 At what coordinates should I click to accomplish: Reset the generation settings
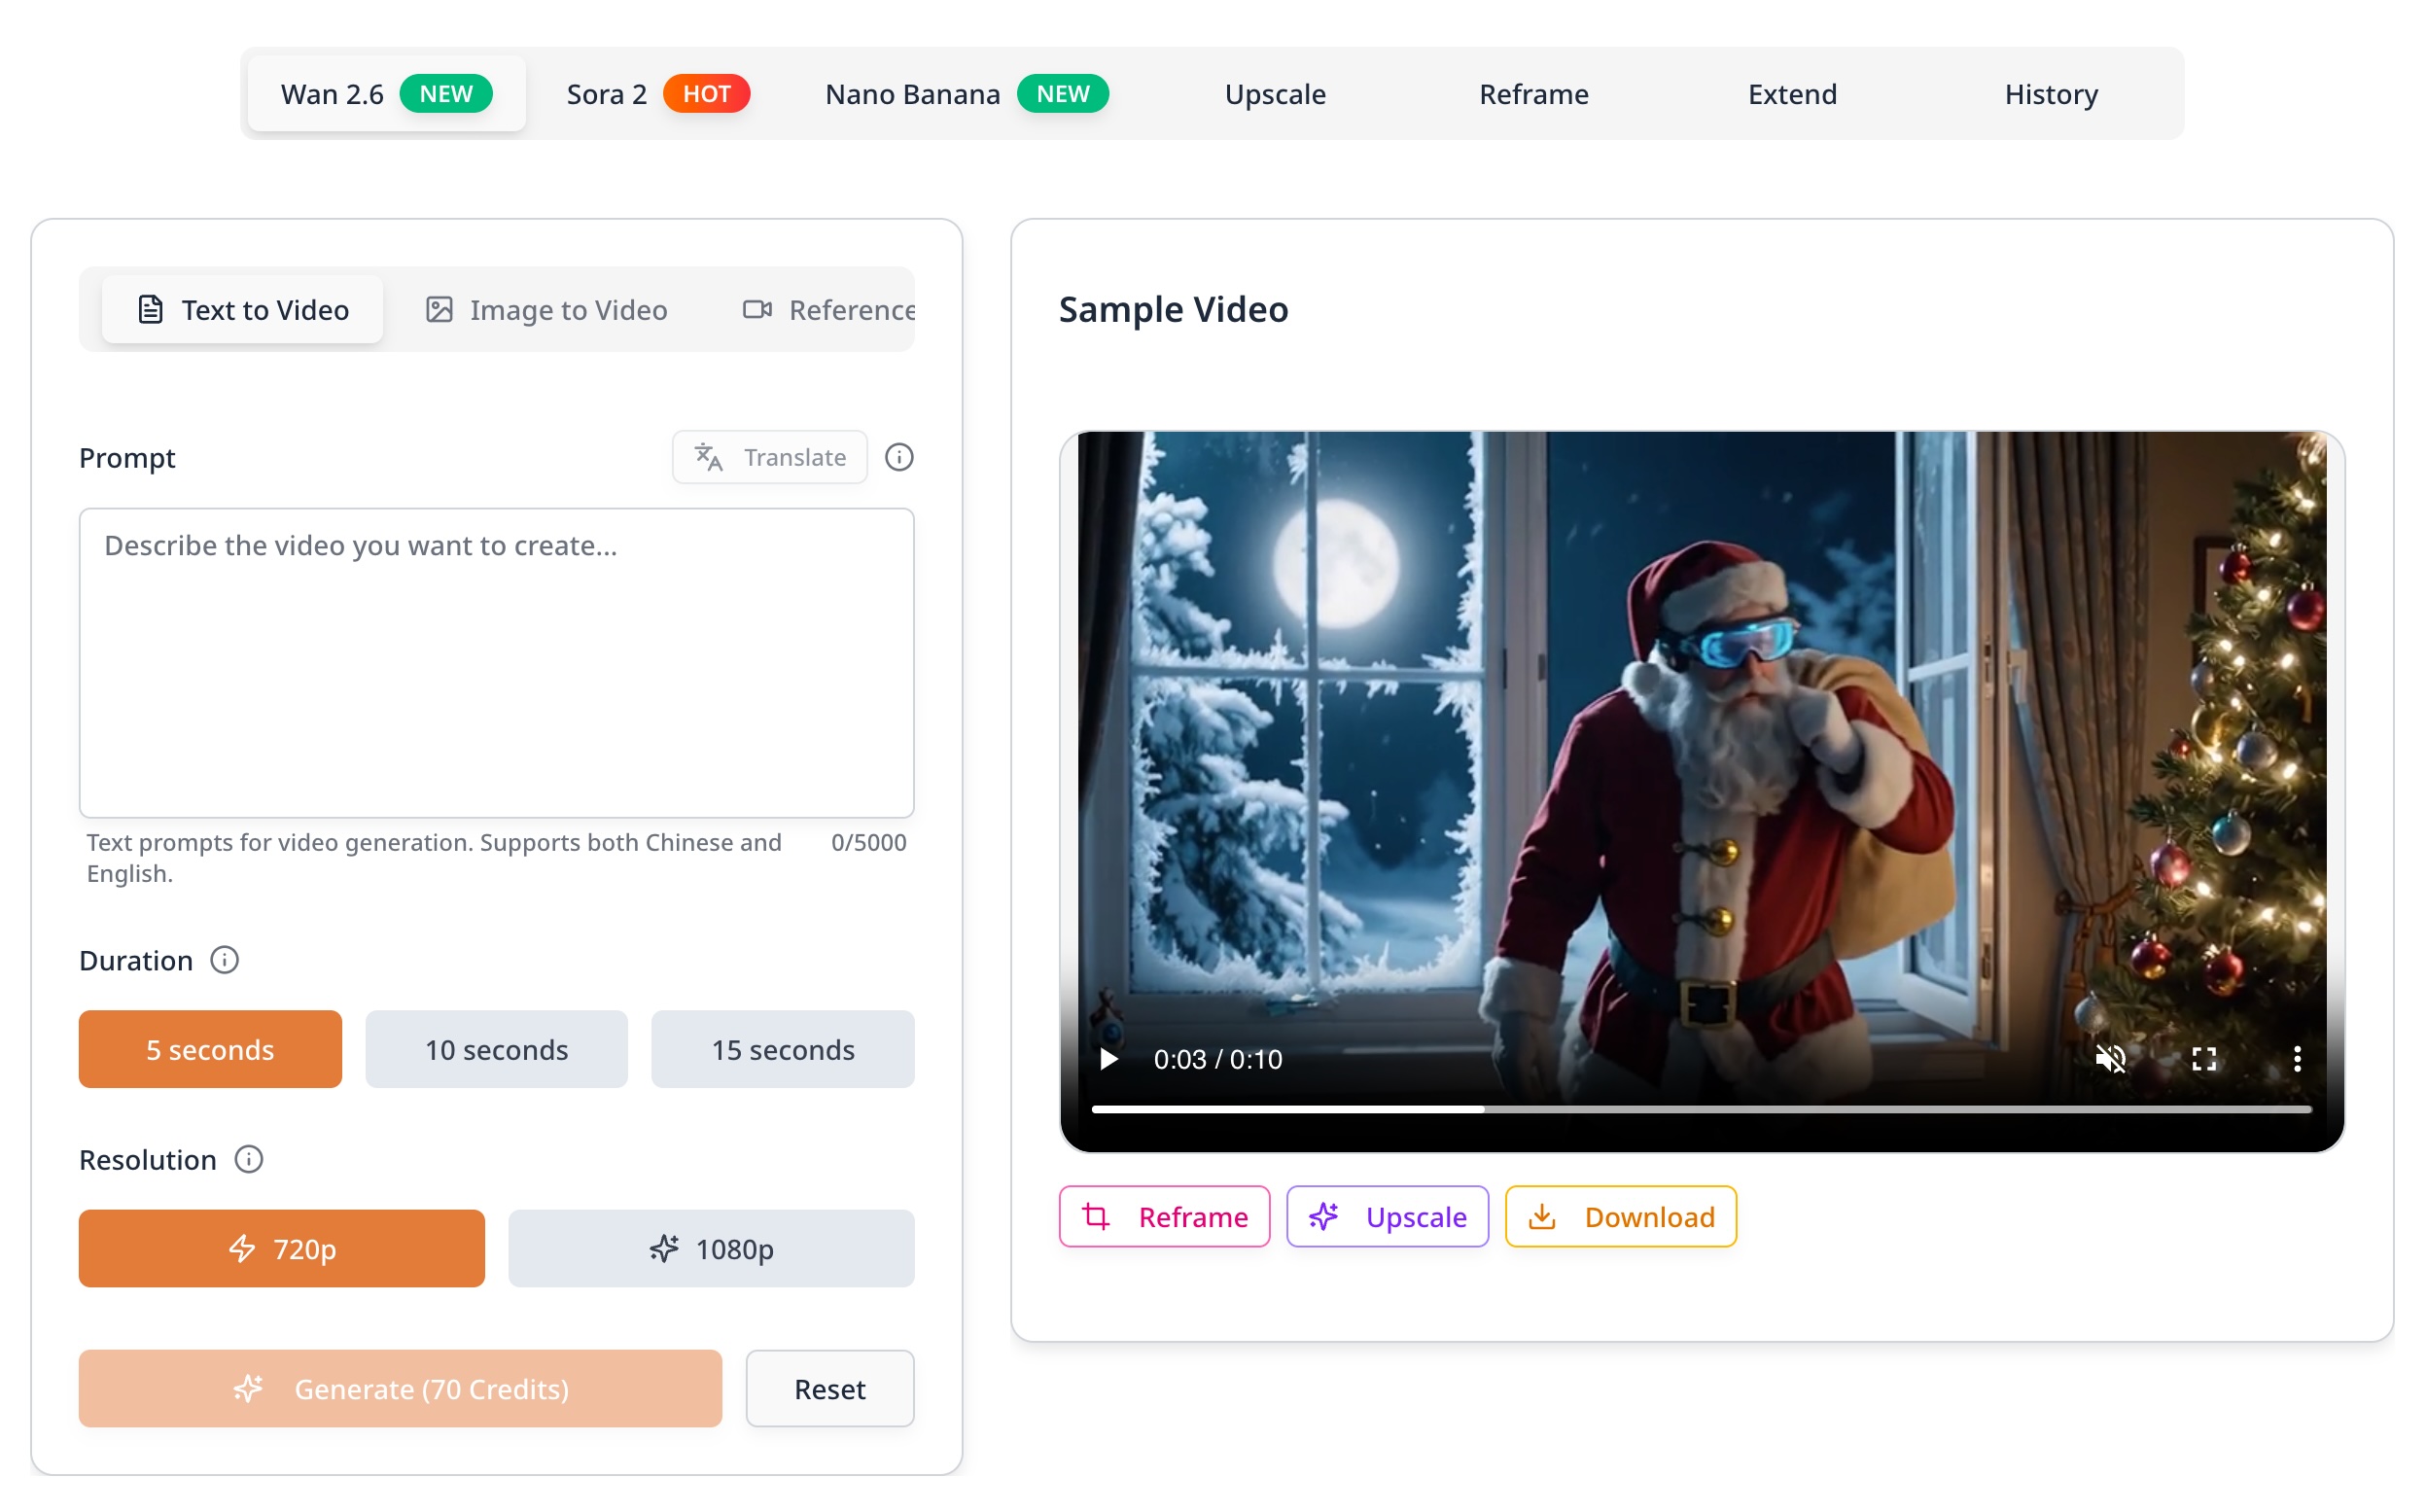click(x=829, y=1388)
